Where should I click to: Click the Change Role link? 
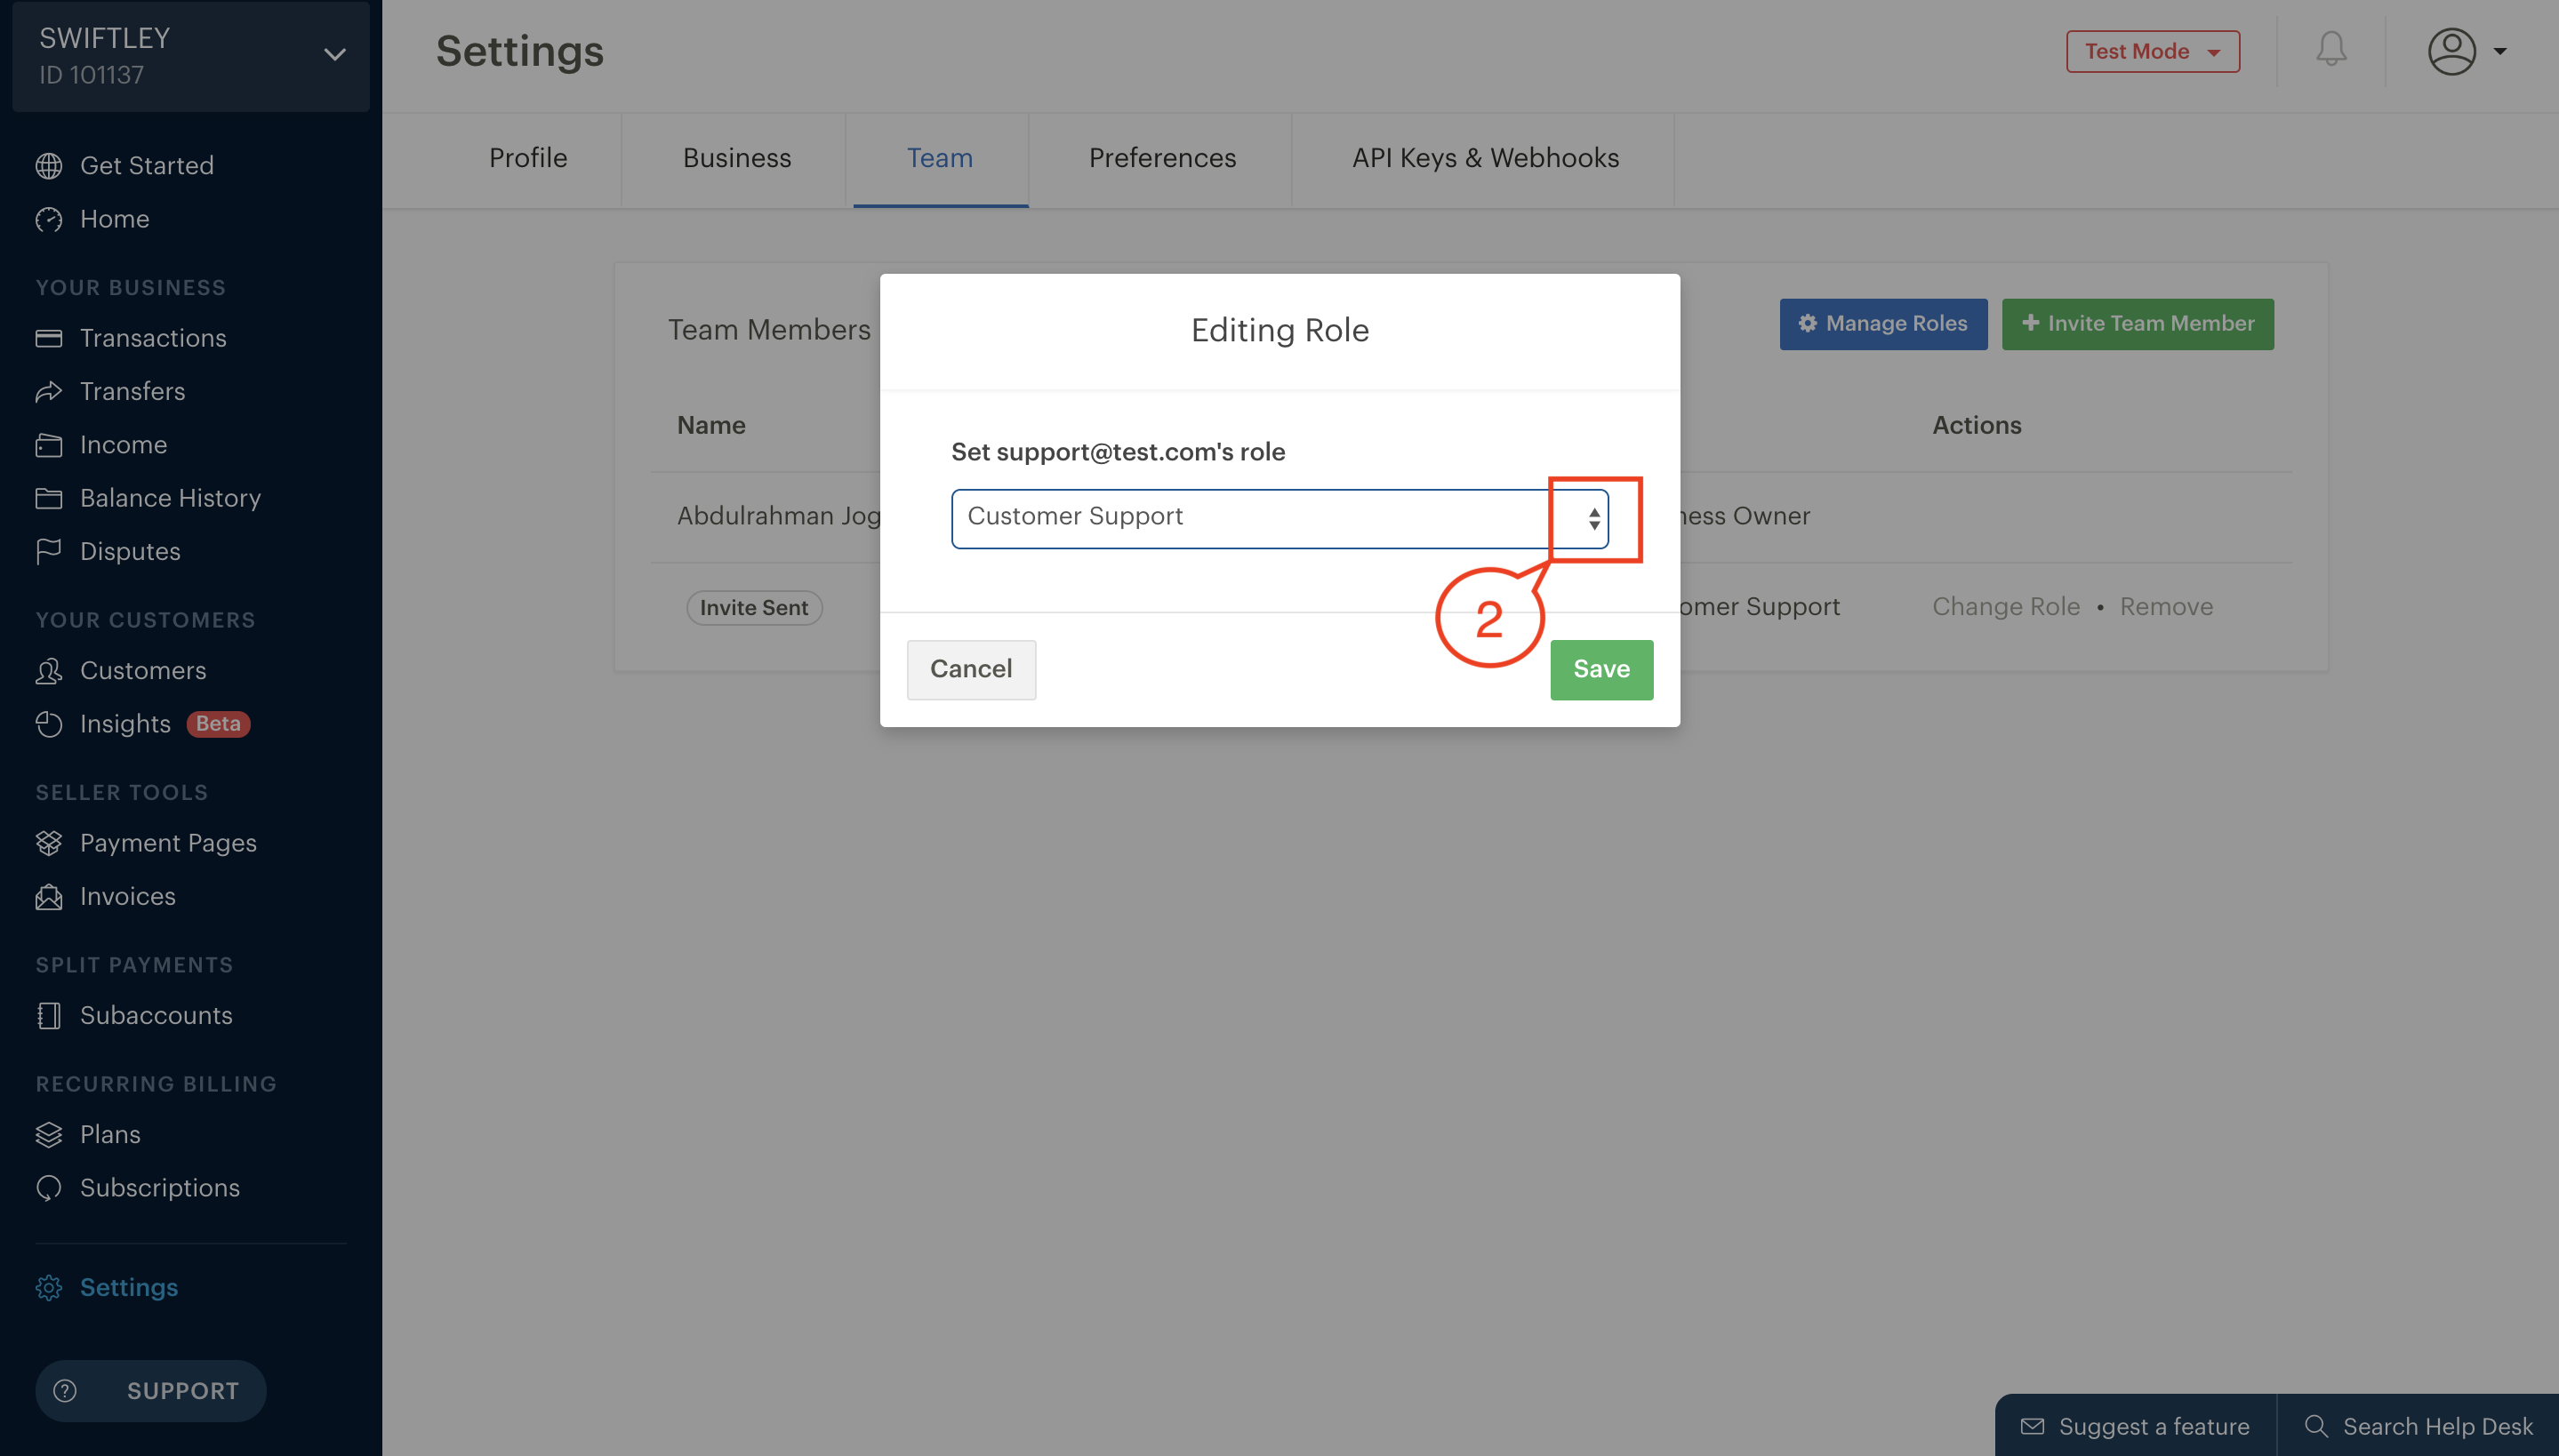2005,607
